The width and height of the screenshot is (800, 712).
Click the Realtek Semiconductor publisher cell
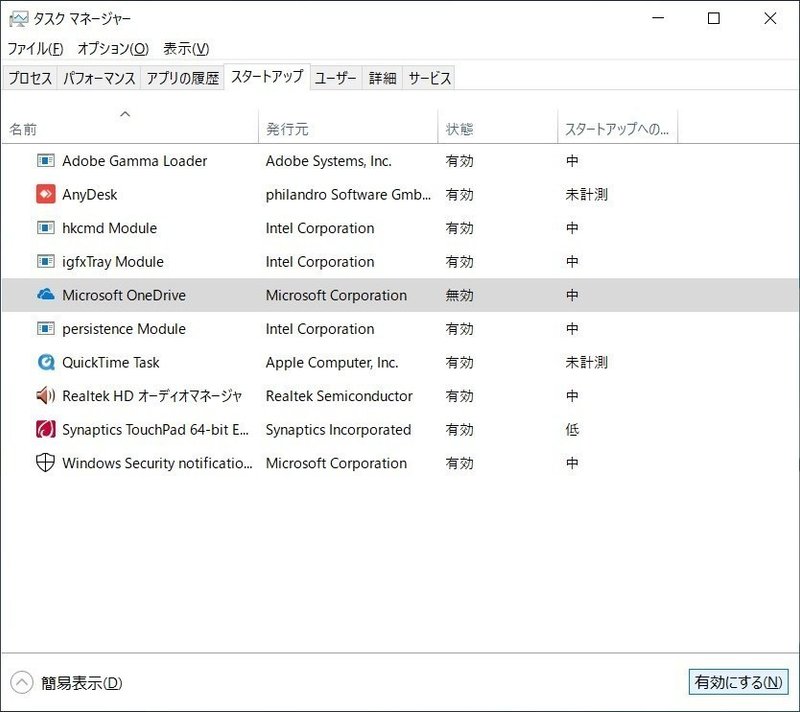point(339,396)
